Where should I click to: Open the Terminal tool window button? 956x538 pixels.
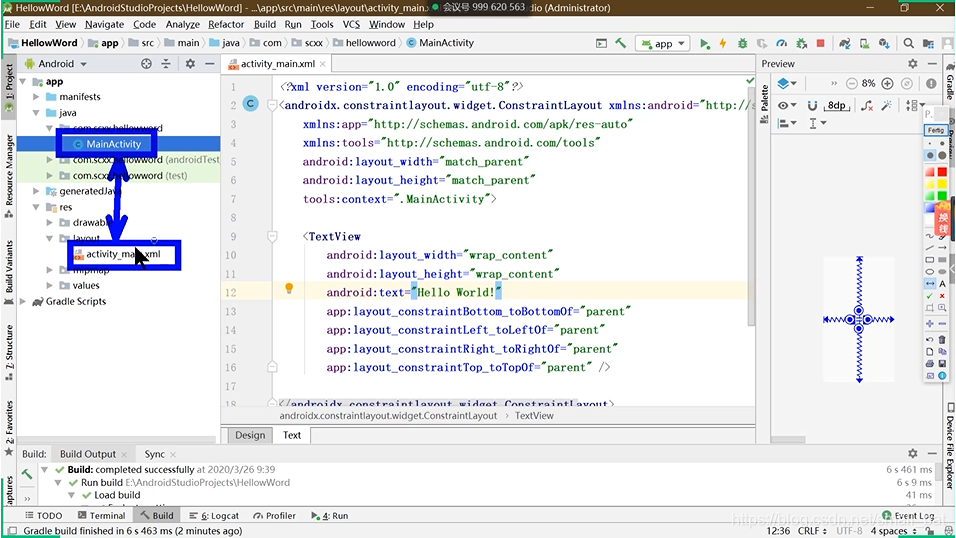pos(101,515)
